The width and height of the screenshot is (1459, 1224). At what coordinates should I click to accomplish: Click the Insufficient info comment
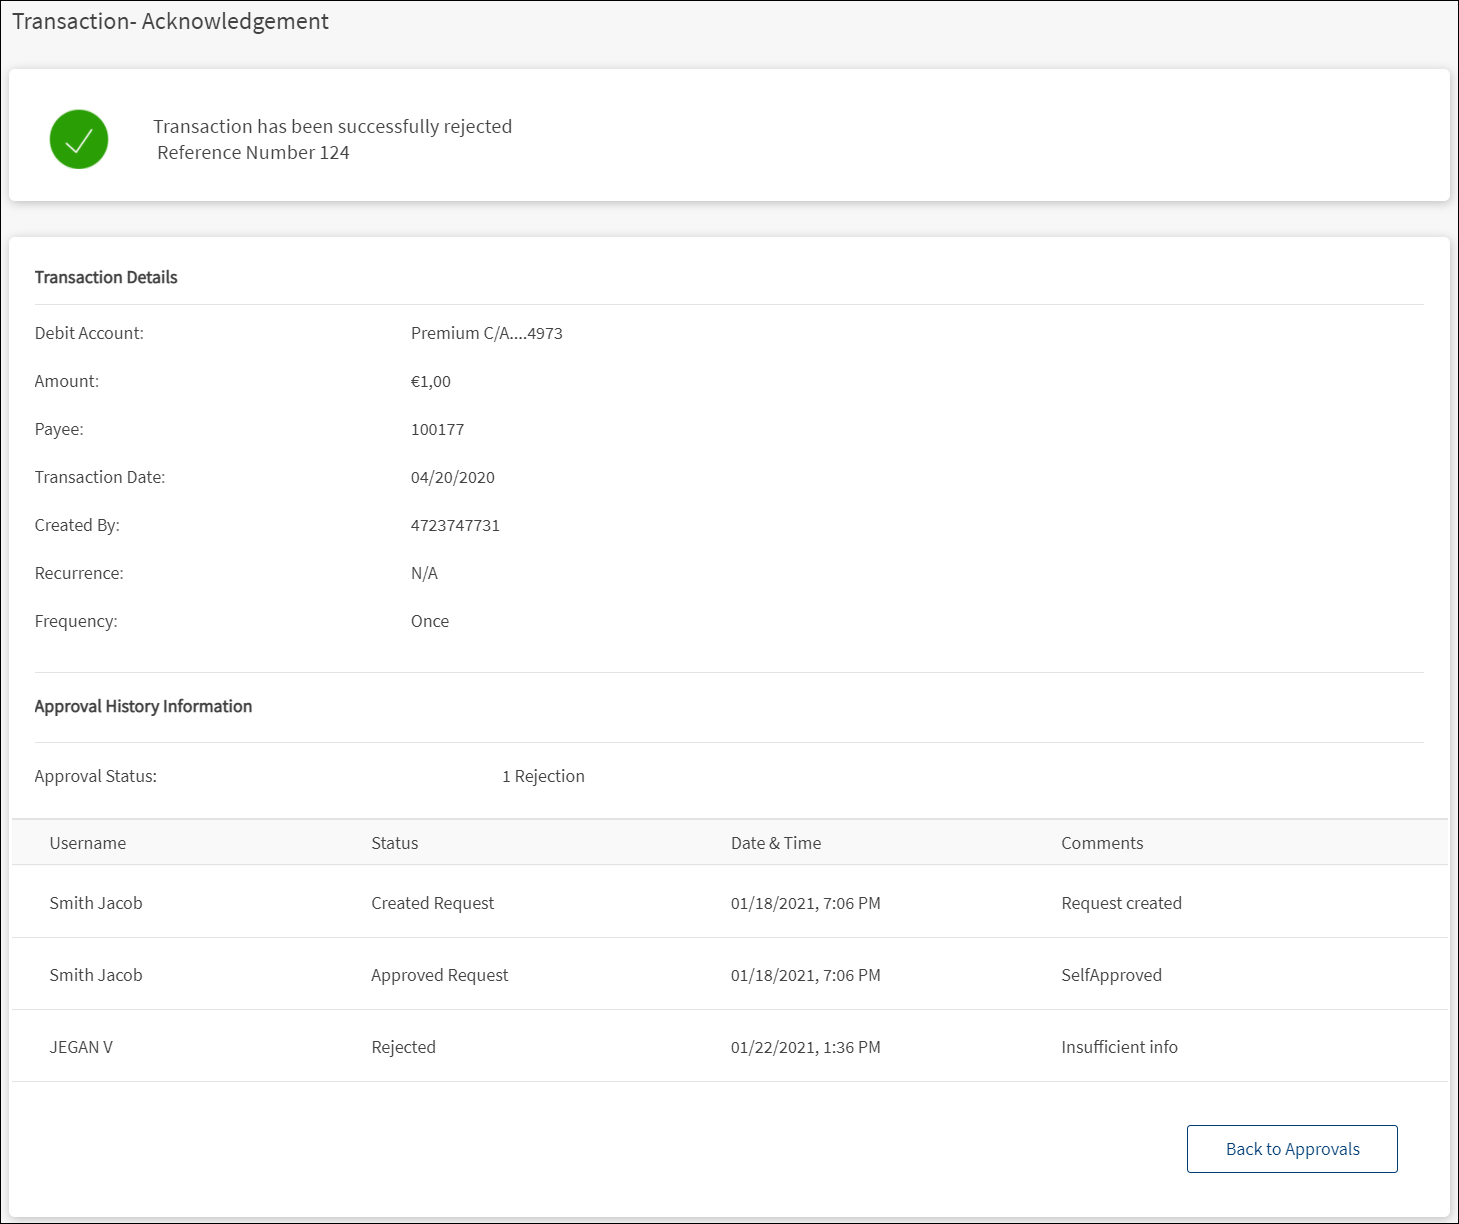pyautogui.click(x=1119, y=1047)
